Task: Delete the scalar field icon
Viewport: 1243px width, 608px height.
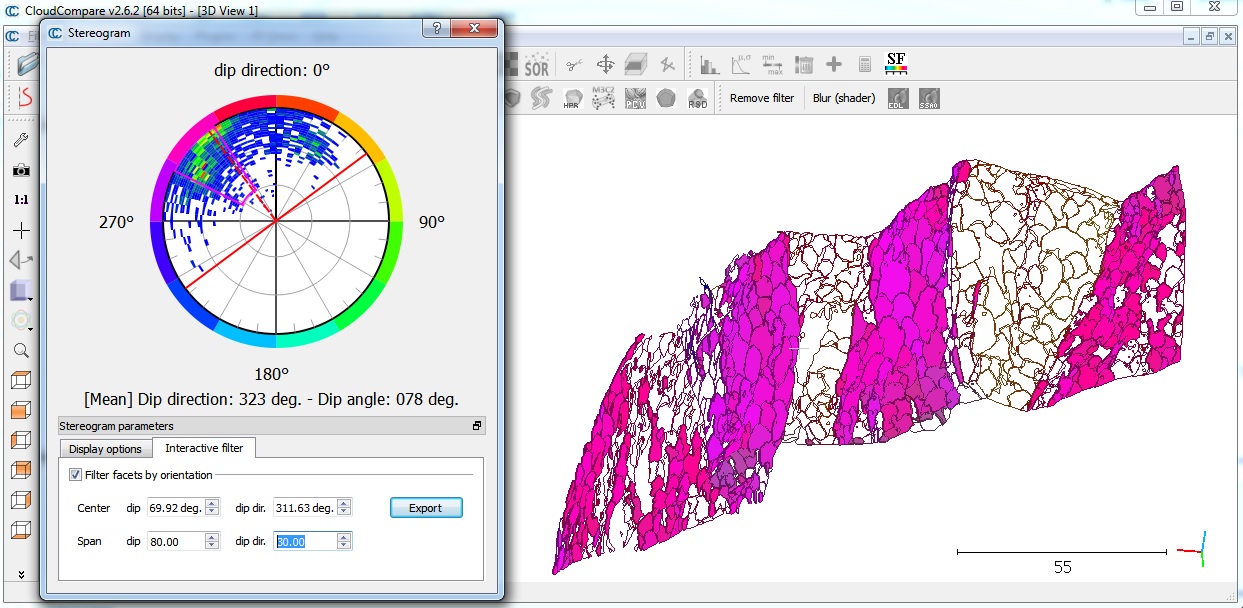Action: [x=803, y=65]
